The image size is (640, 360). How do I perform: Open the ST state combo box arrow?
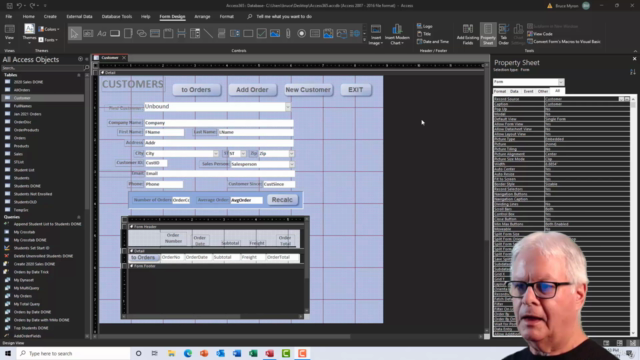(x=243, y=154)
